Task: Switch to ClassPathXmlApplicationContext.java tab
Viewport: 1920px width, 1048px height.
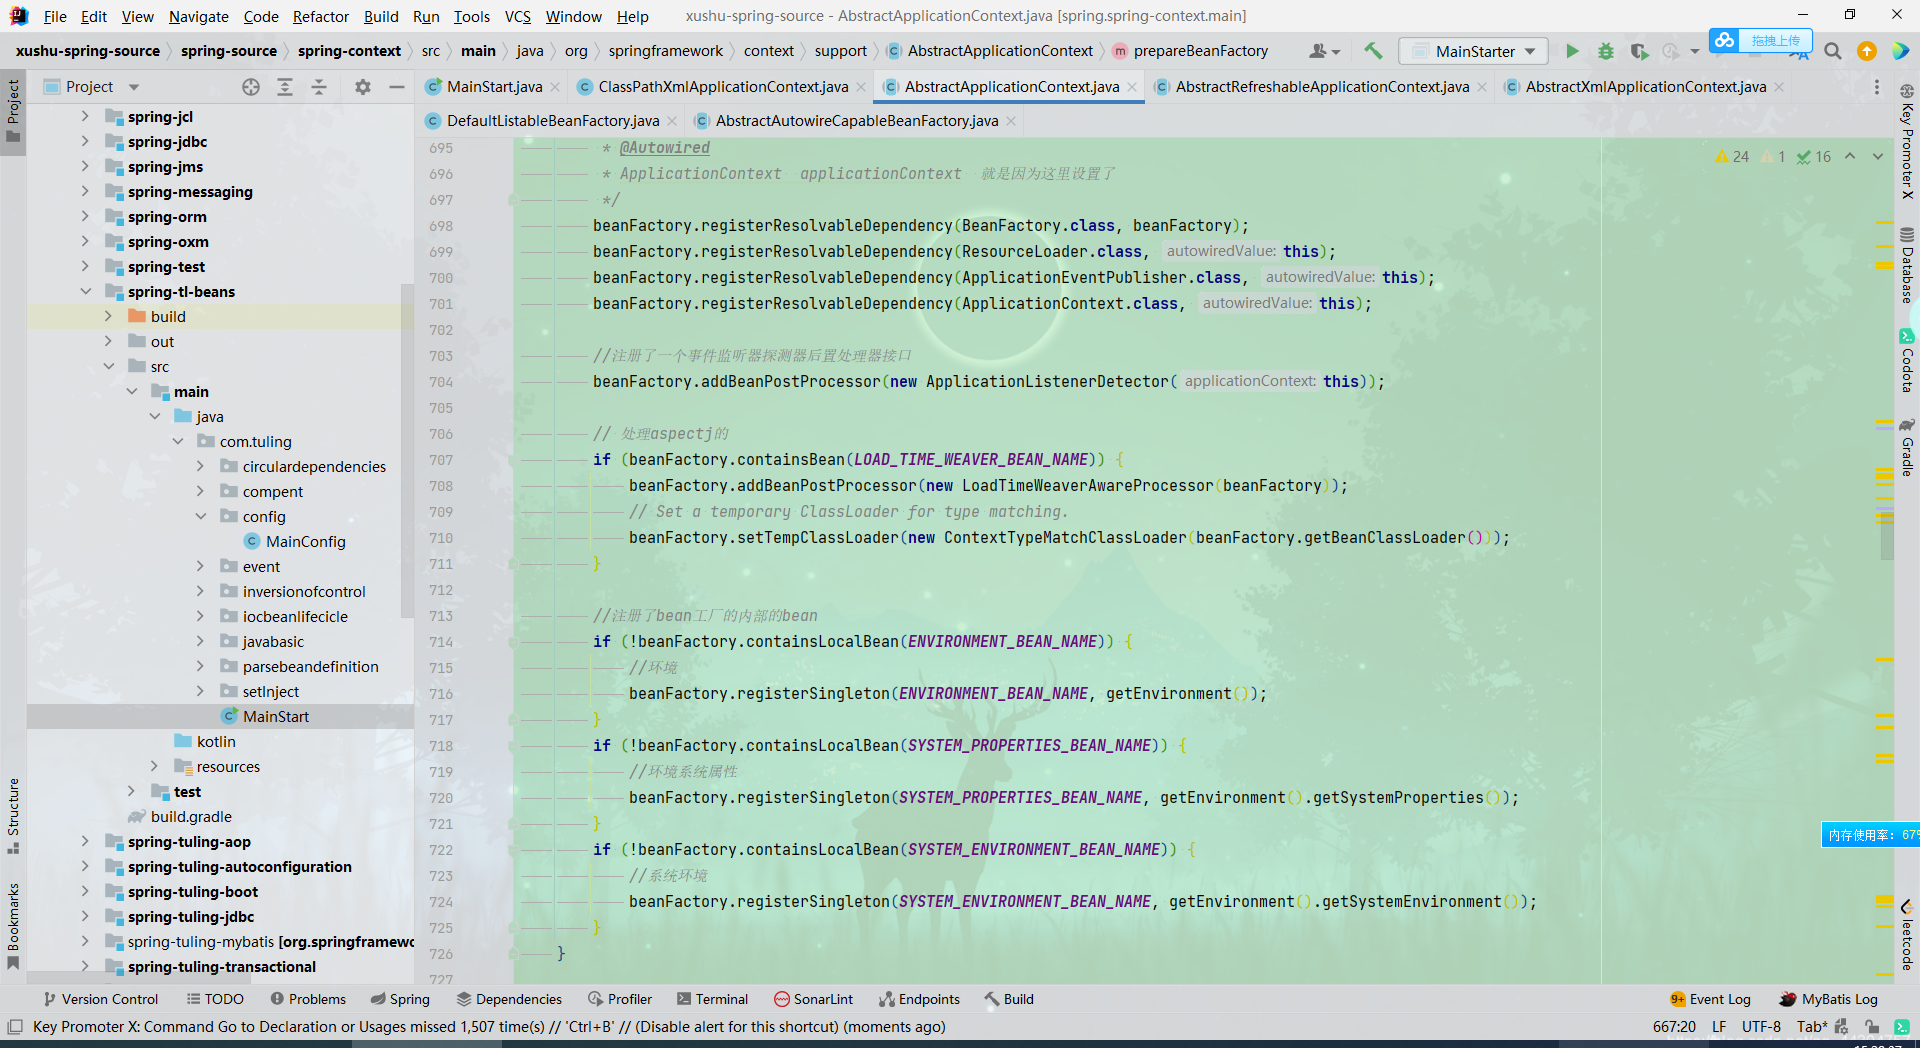Action: click(x=722, y=87)
